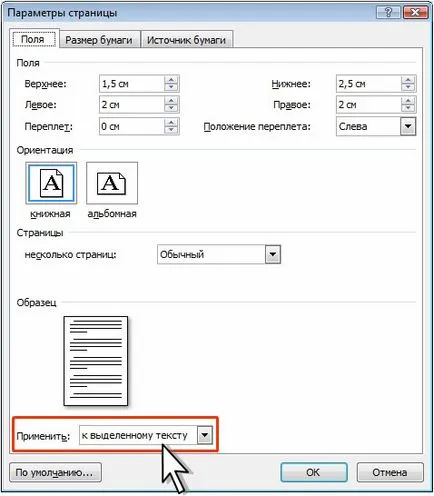434x496 pixels.
Task: Decrease the Правое margin value
Action: [x=408, y=109]
